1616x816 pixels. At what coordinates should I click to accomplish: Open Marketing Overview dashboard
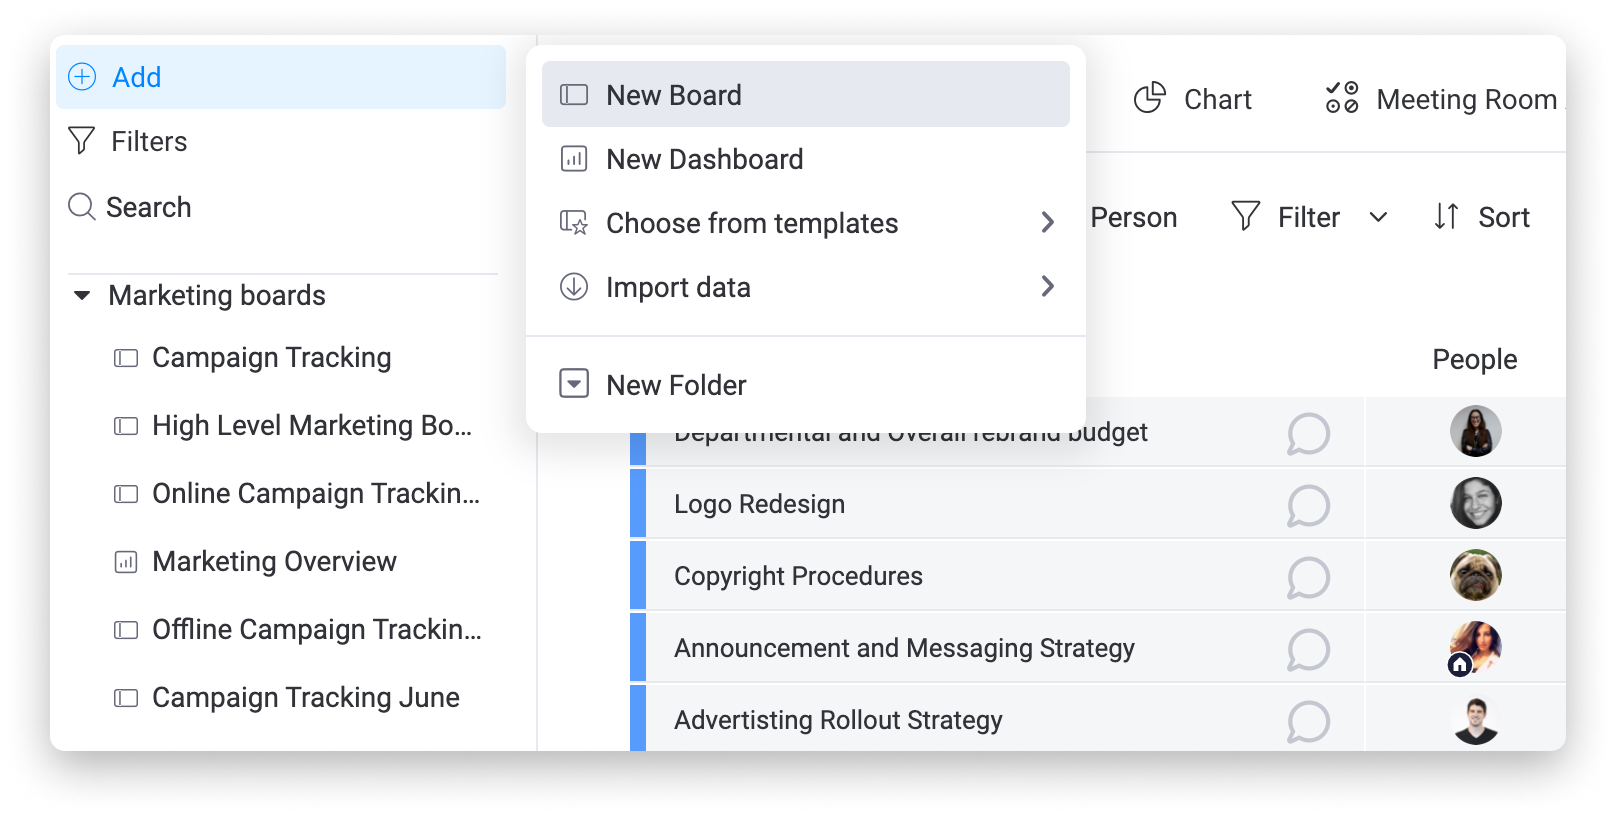274,561
